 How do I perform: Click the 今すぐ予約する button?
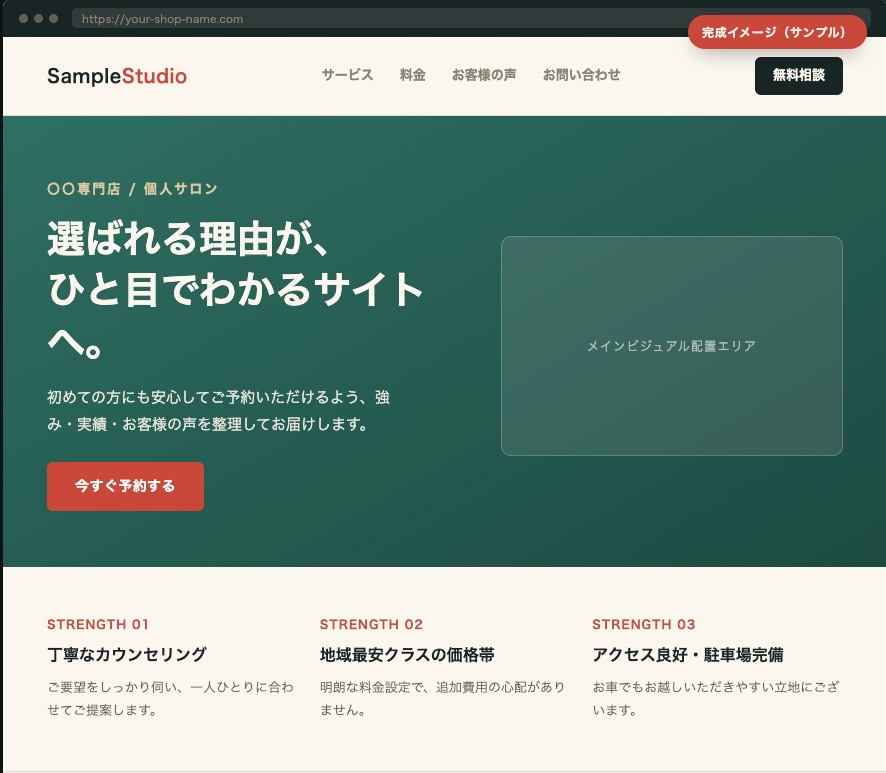[125, 486]
